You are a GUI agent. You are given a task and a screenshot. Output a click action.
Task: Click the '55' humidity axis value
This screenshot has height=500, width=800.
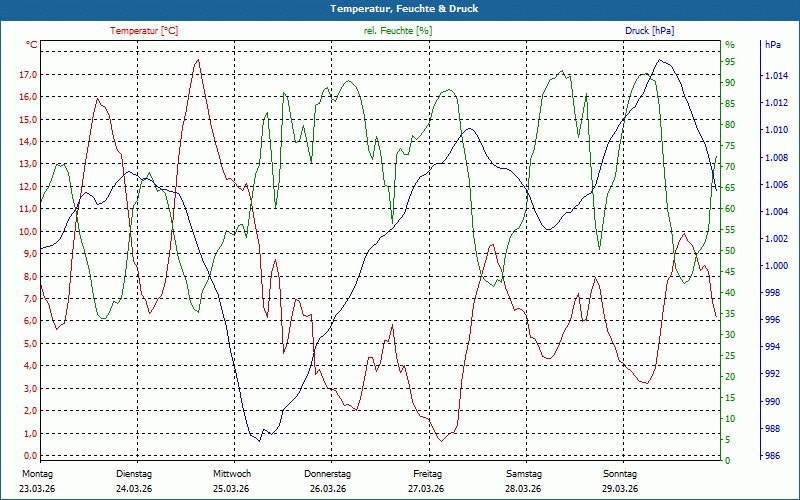coord(730,230)
